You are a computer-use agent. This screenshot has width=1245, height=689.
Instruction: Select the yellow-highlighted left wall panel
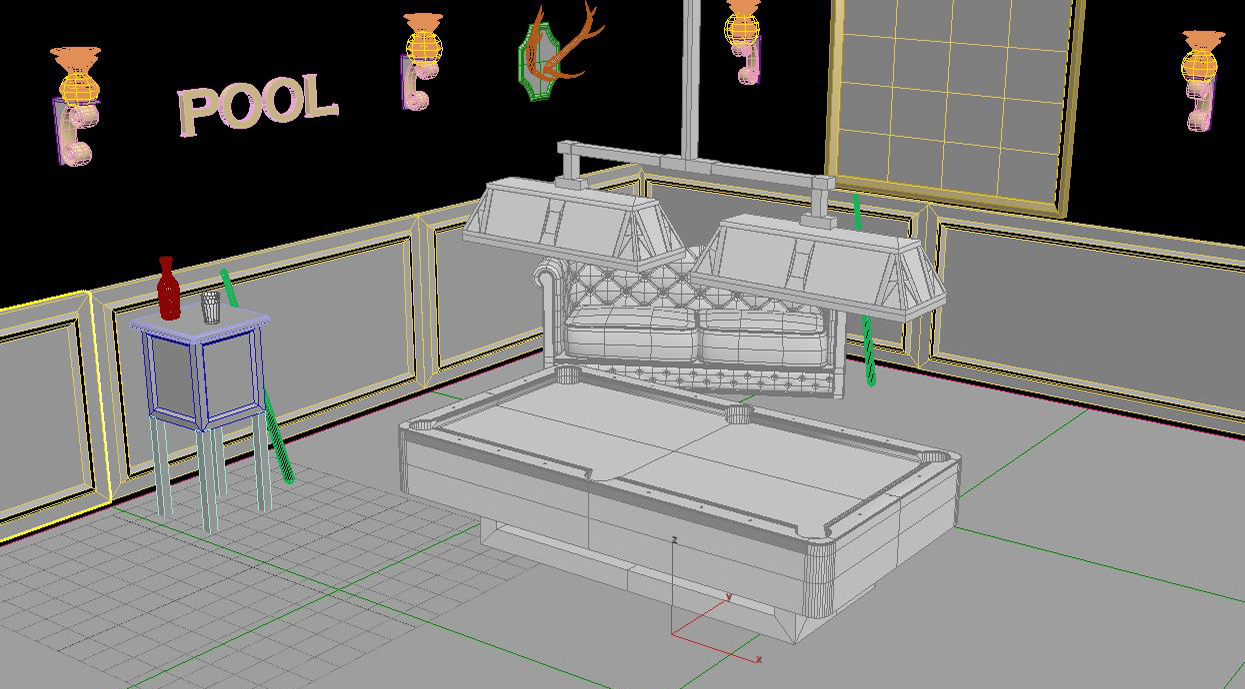tap(45, 410)
